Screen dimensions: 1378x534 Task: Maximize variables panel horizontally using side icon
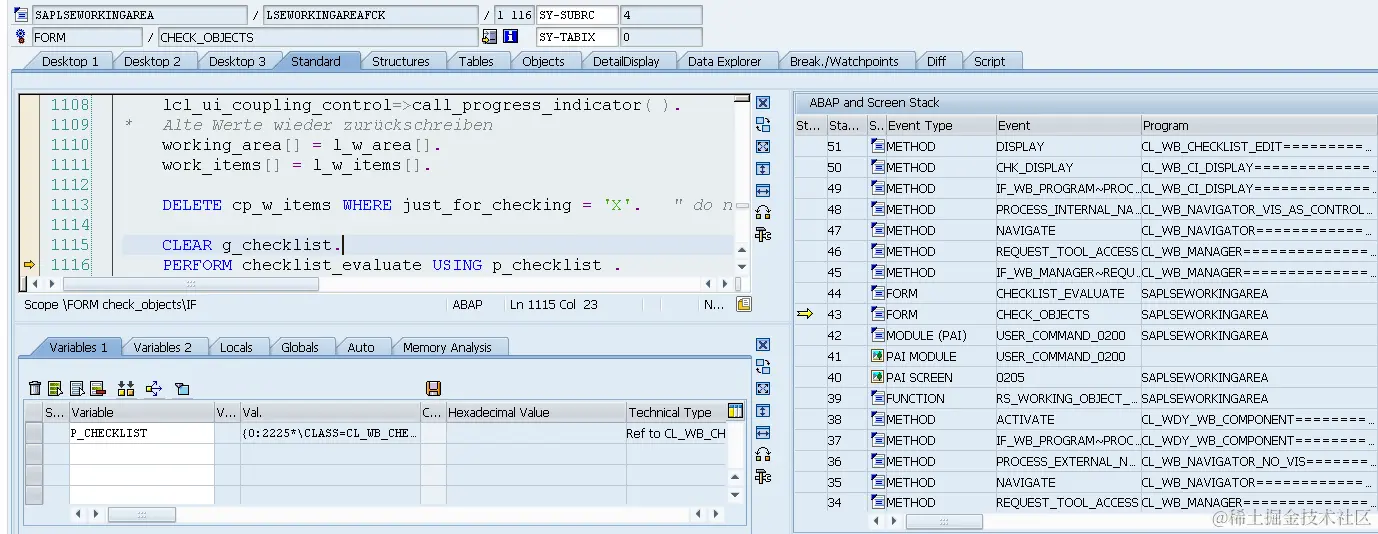(763, 433)
